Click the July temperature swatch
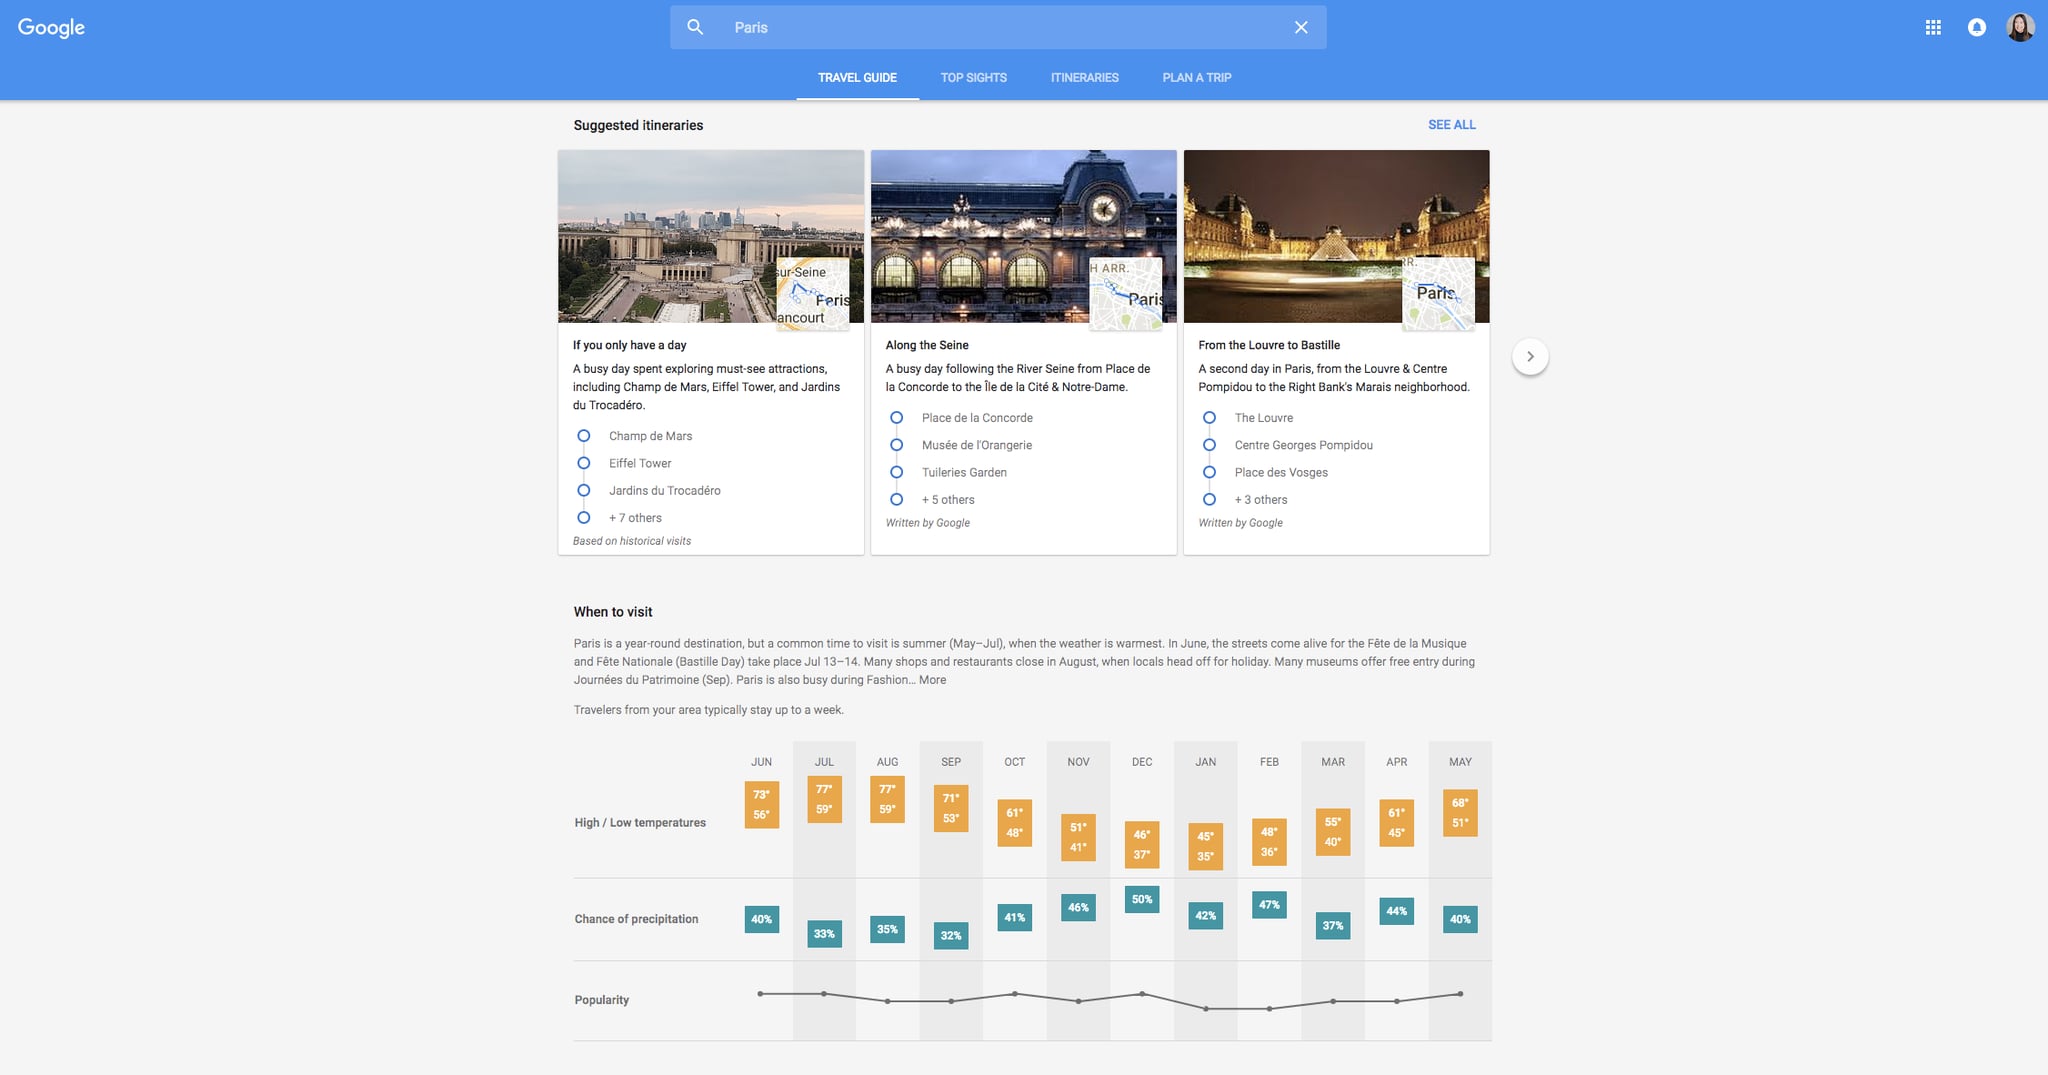 [824, 799]
